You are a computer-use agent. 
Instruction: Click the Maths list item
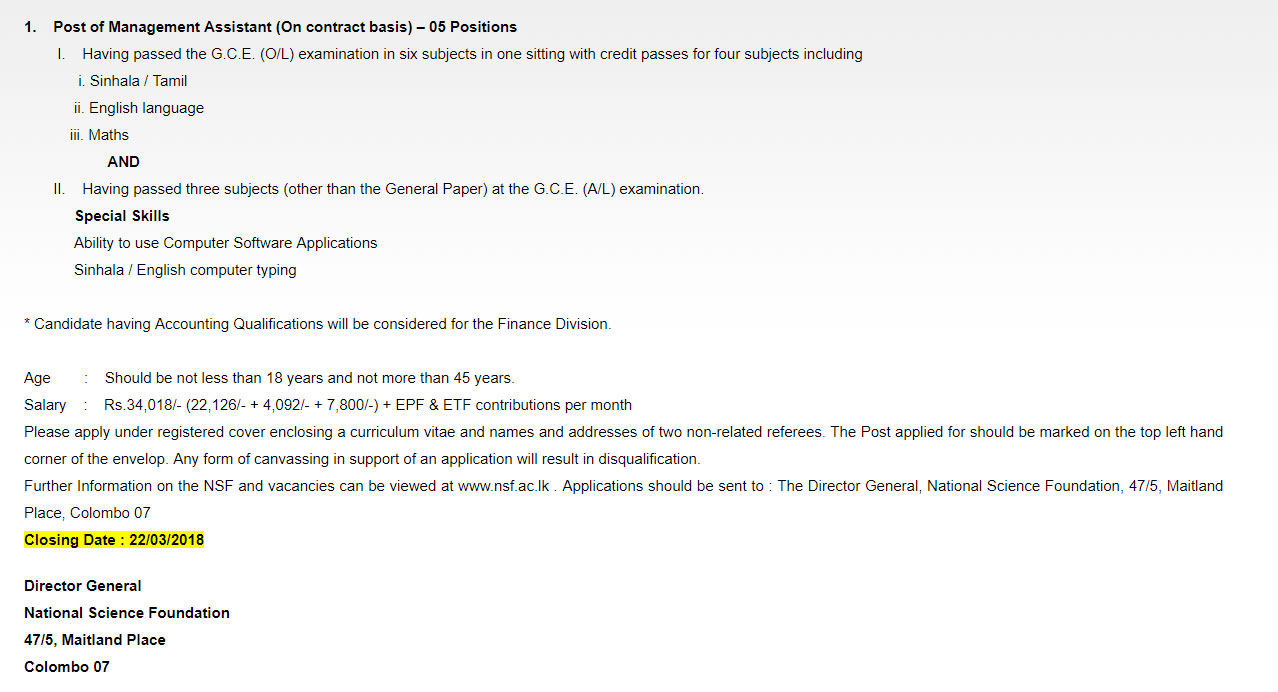pos(100,135)
